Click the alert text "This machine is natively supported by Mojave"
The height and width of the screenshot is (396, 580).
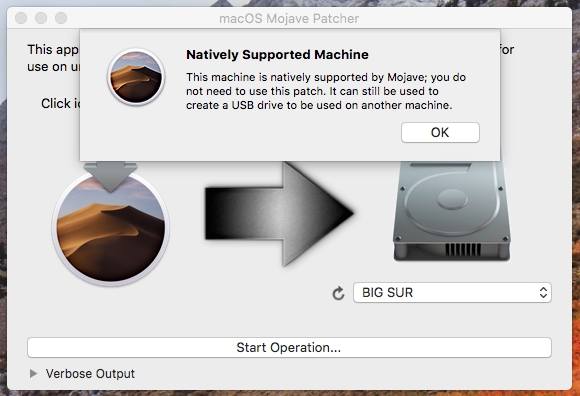pyautogui.click(x=307, y=77)
